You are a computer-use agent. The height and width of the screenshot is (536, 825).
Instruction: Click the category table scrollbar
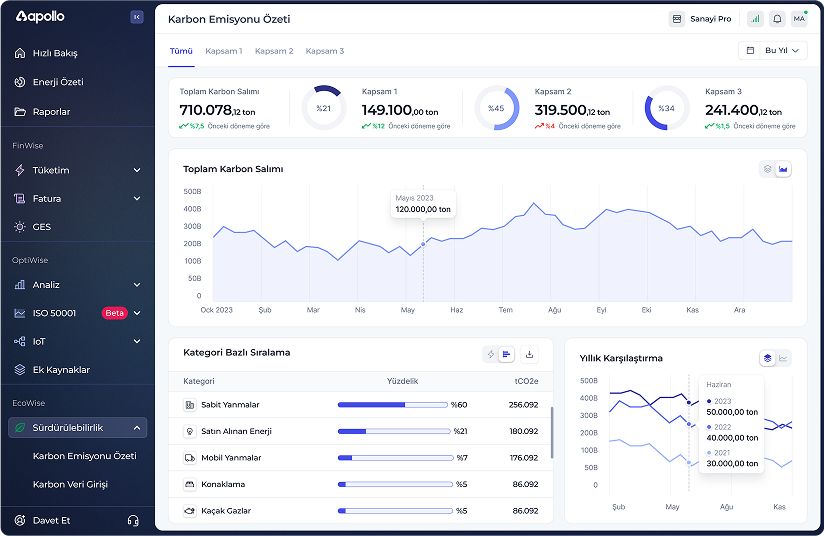click(x=551, y=432)
